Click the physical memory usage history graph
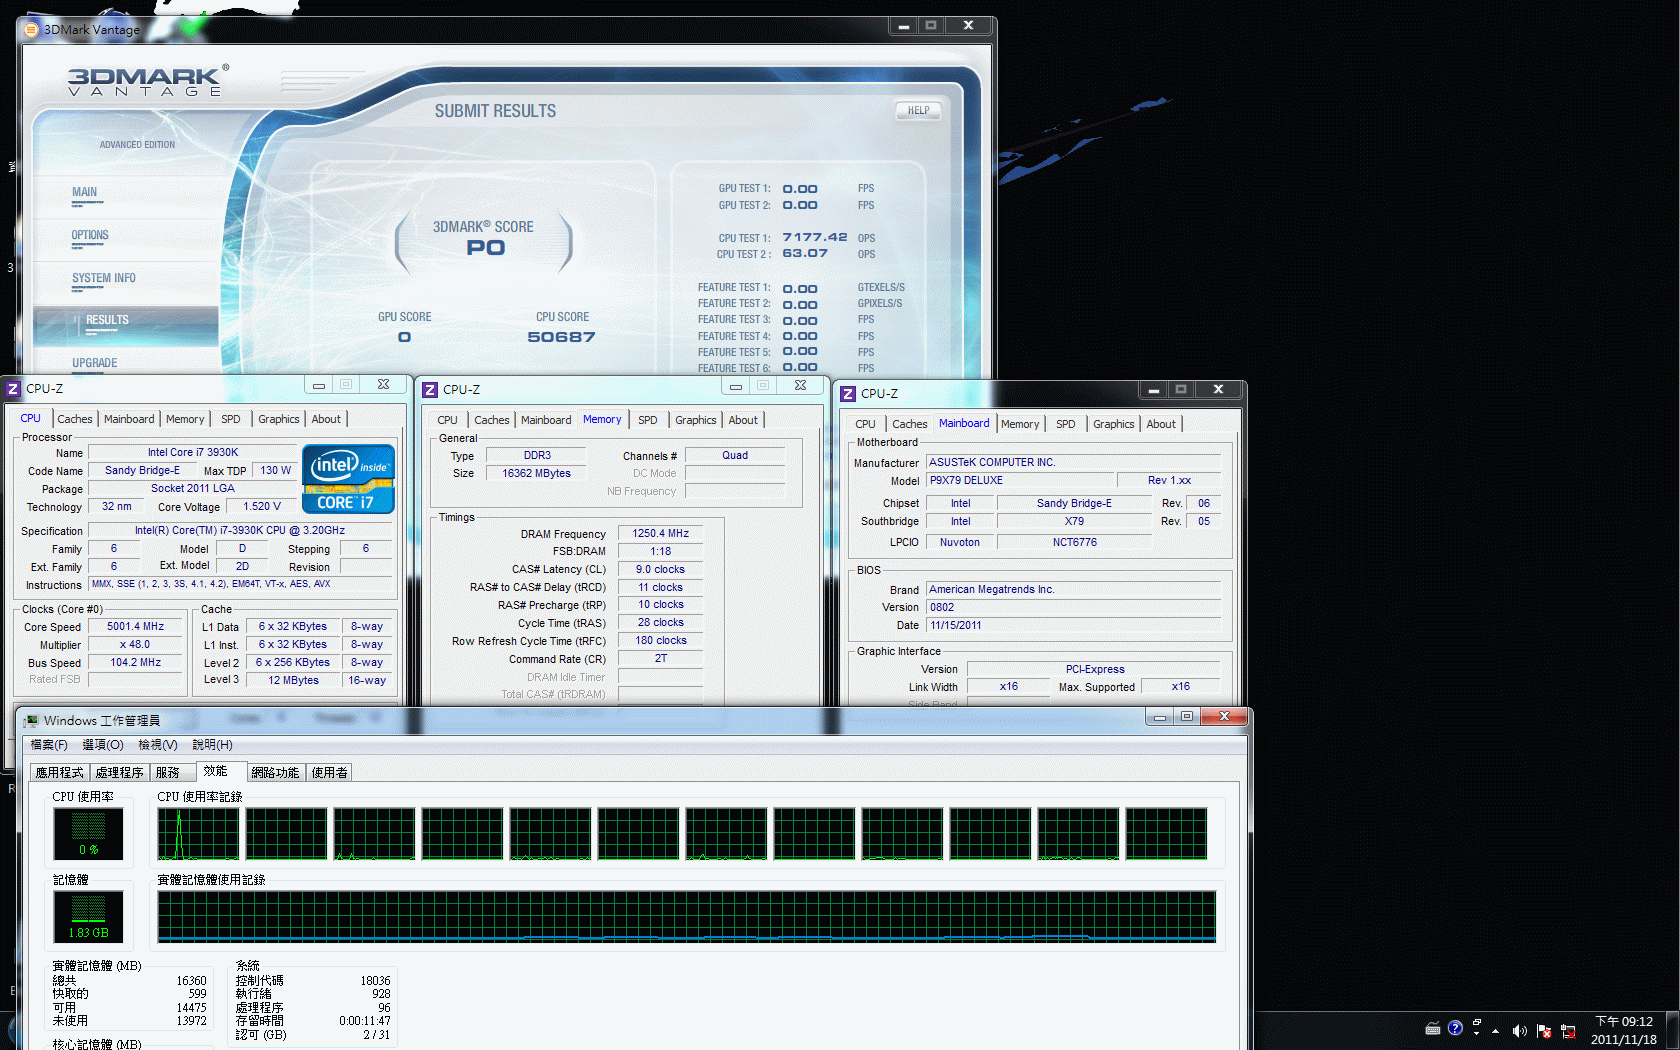Screen dimensions: 1680x1050 [686, 917]
